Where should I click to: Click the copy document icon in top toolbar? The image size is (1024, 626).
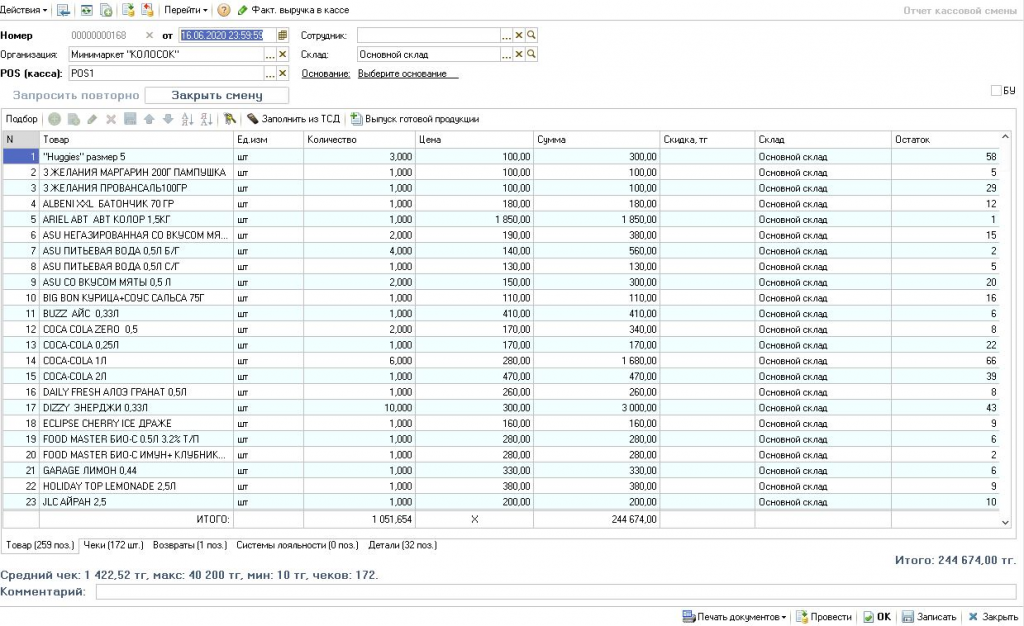[x=106, y=10]
